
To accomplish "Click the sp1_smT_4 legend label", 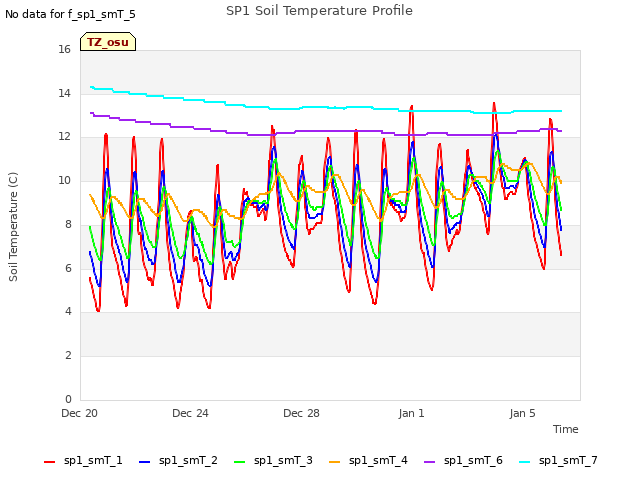I will tap(378, 460).
